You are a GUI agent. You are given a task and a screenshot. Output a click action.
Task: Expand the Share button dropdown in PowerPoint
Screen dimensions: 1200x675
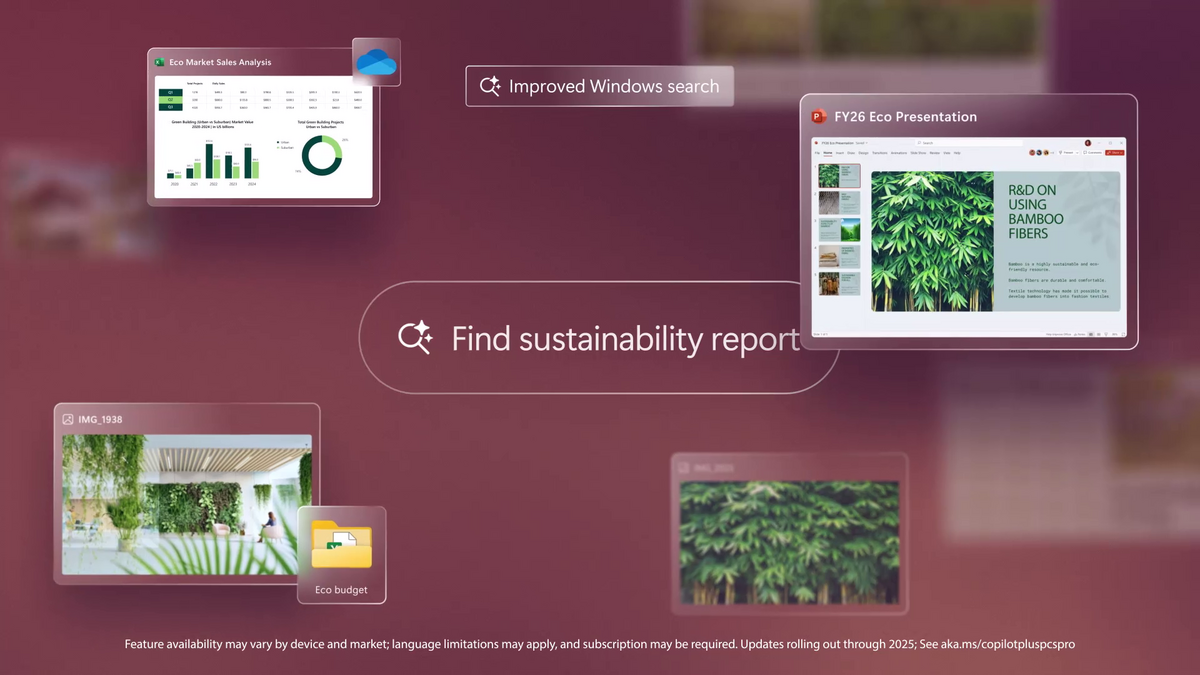click(x=1122, y=153)
